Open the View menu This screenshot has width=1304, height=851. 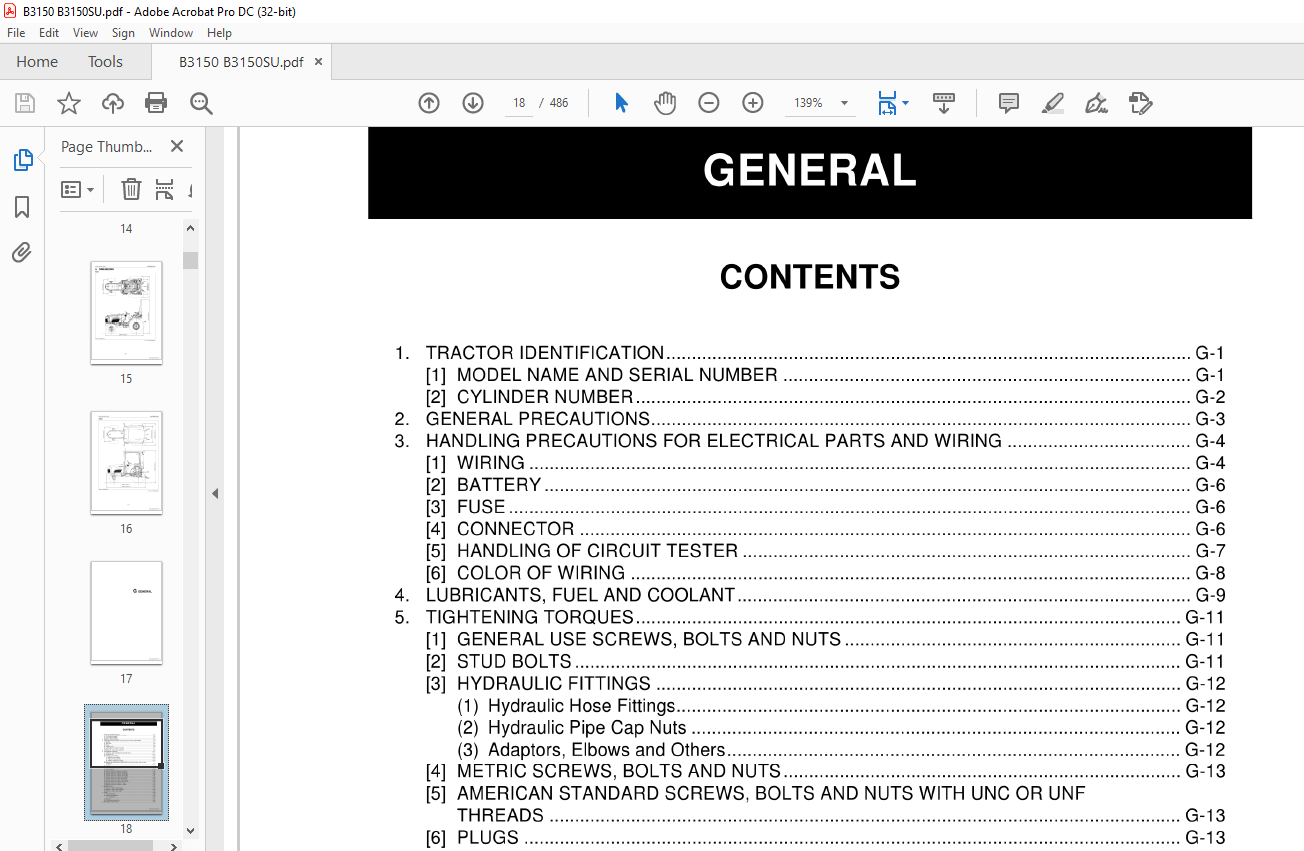click(x=86, y=33)
